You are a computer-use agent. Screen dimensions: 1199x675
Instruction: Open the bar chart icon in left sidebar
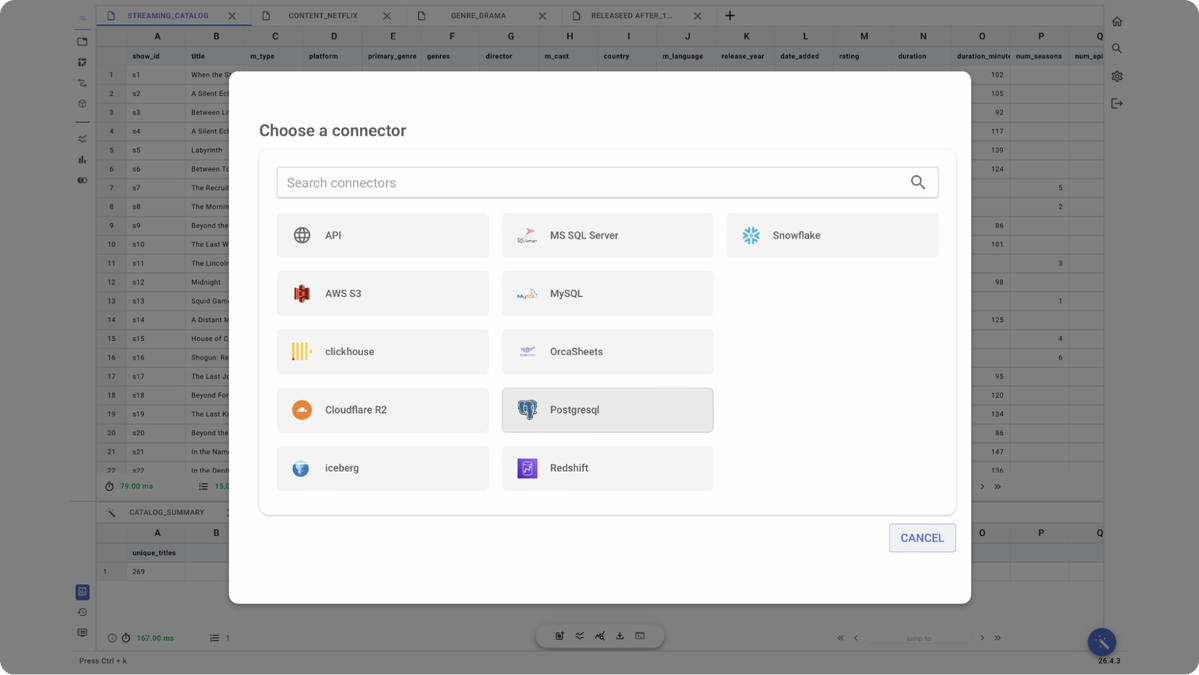point(83,160)
